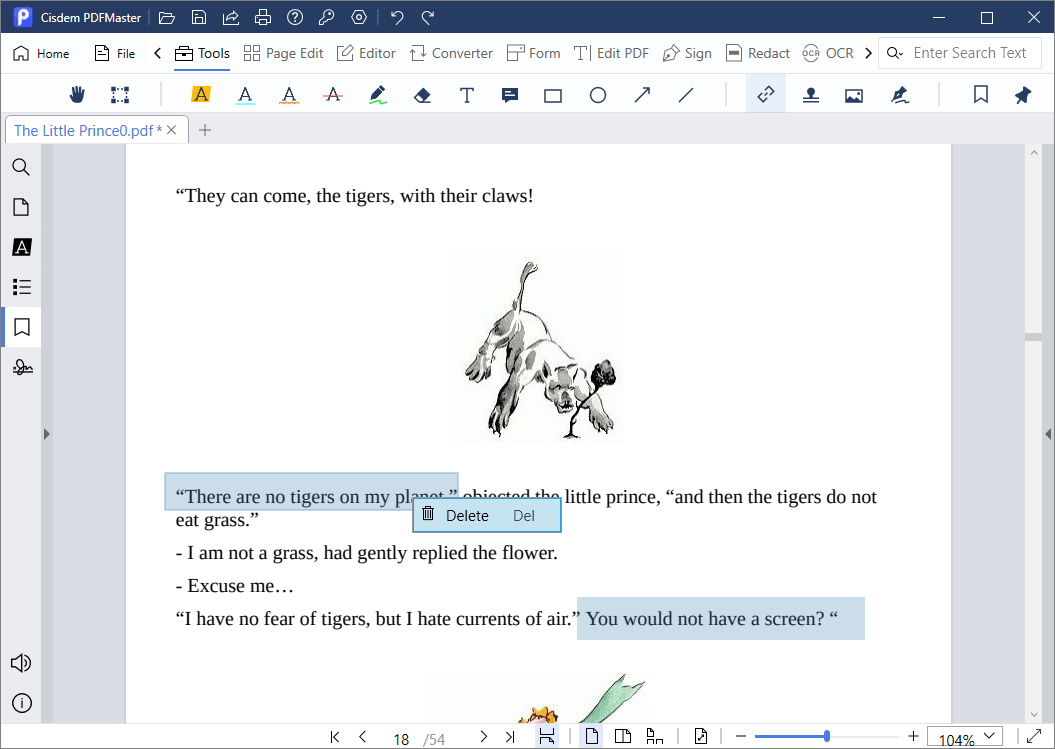Open the Form tab

(x=534, y=53)
